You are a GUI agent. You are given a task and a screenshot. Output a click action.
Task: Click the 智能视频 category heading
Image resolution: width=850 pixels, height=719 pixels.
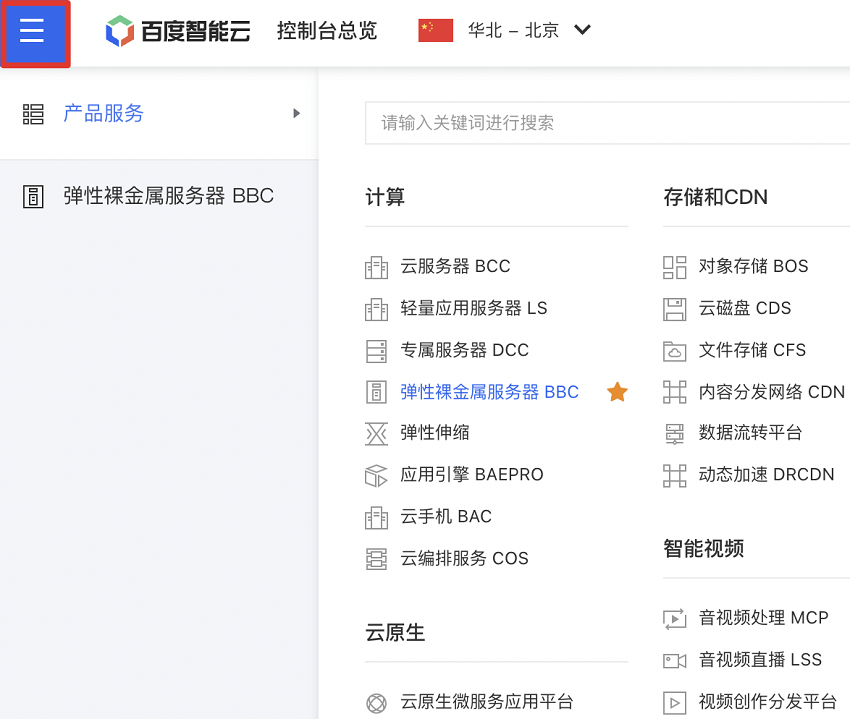[x=704, y=548]
